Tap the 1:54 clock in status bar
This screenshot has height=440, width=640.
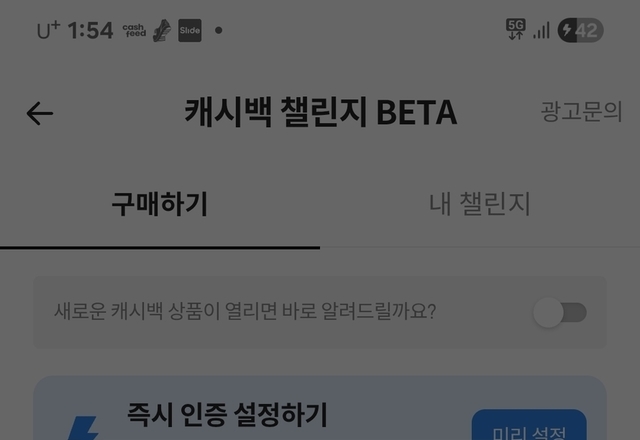[90, 31]
